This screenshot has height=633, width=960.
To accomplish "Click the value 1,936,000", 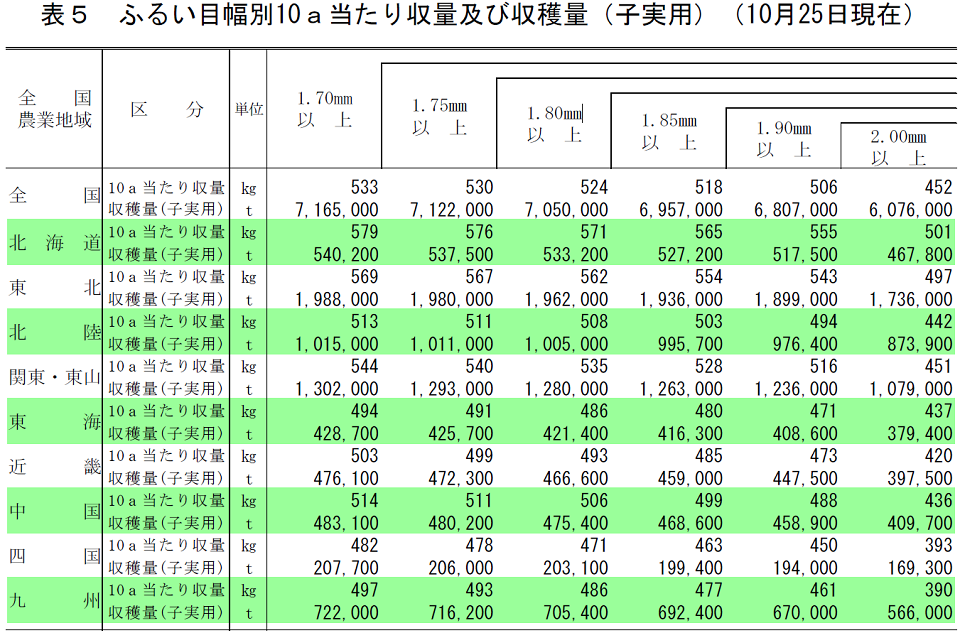I will [x=681, y=299].
